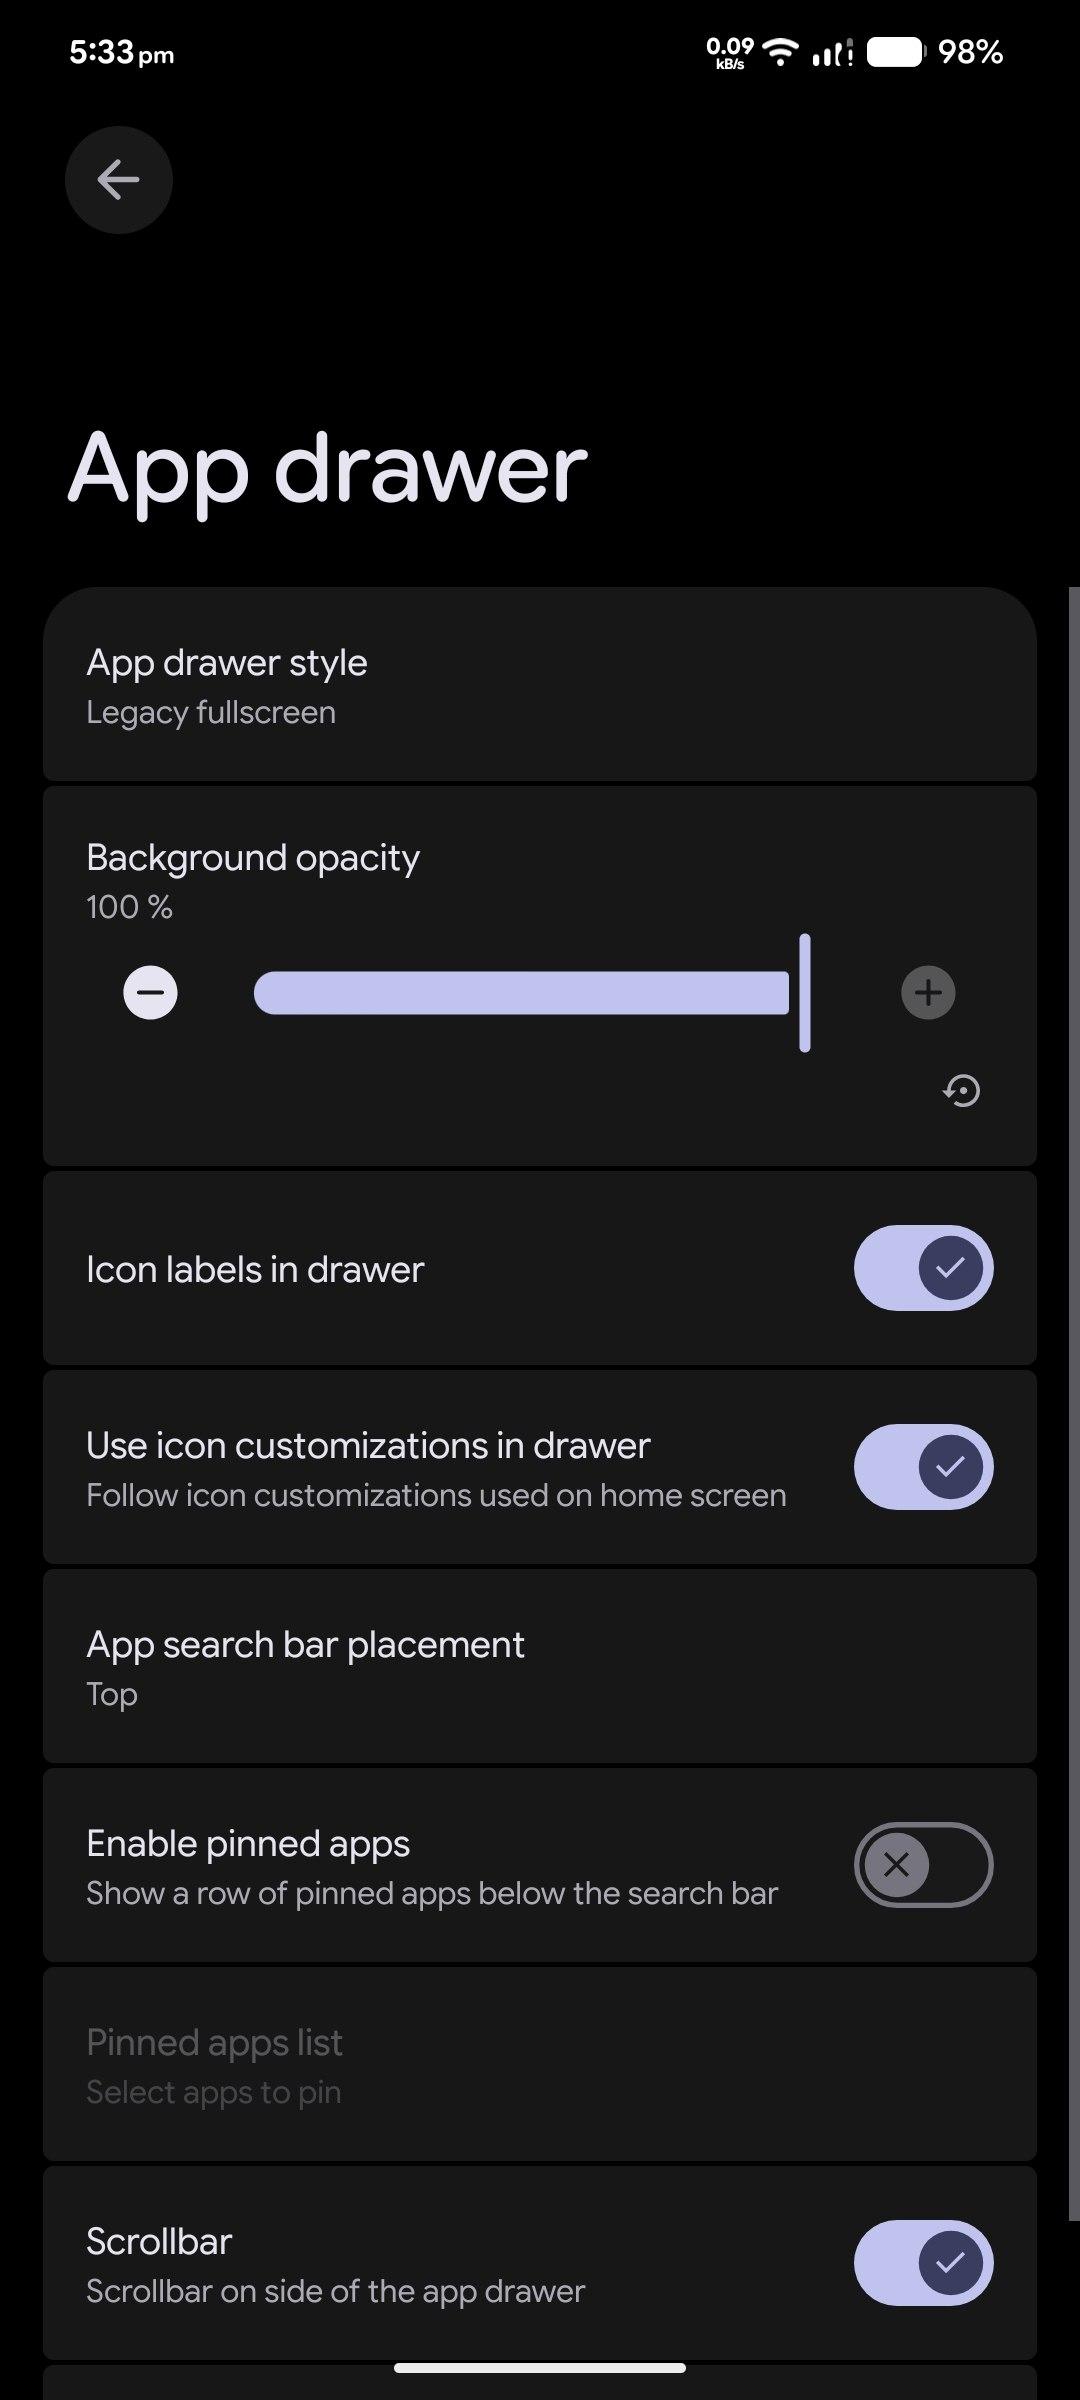Viewport: 1080px width, 2400px height.
Task: Tap the network speed indicator
Action: [730, 52]
